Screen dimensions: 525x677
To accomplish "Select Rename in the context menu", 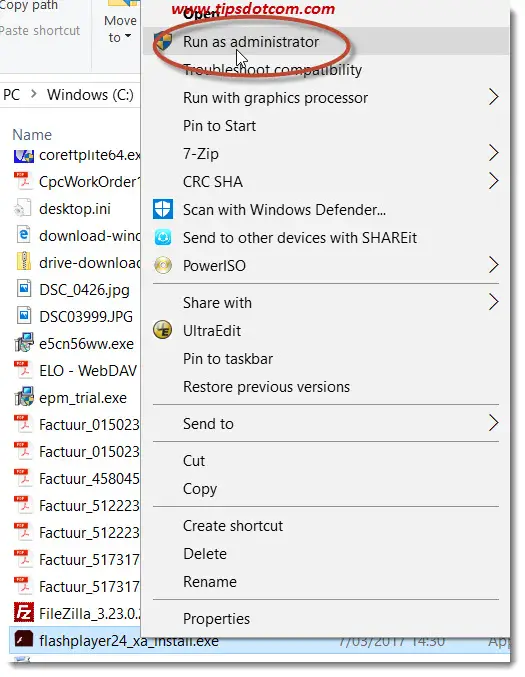I will click(210, 582).
